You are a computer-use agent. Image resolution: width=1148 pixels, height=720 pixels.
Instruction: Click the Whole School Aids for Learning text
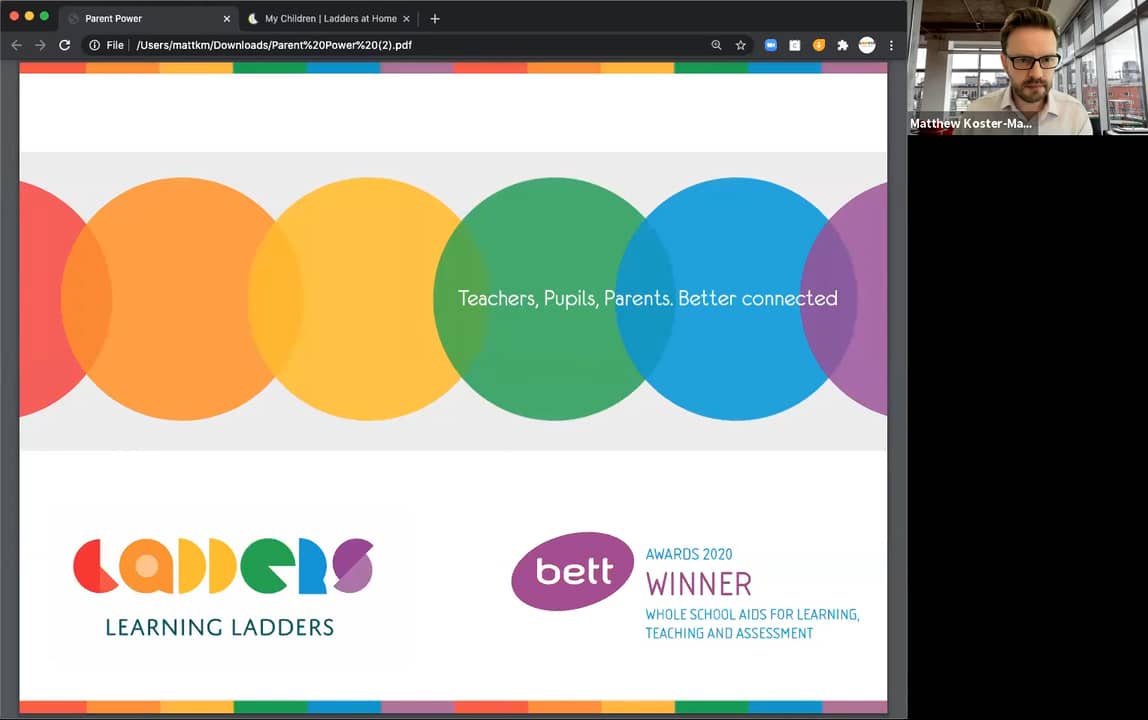pyautogui.click(x=752, y=624)
